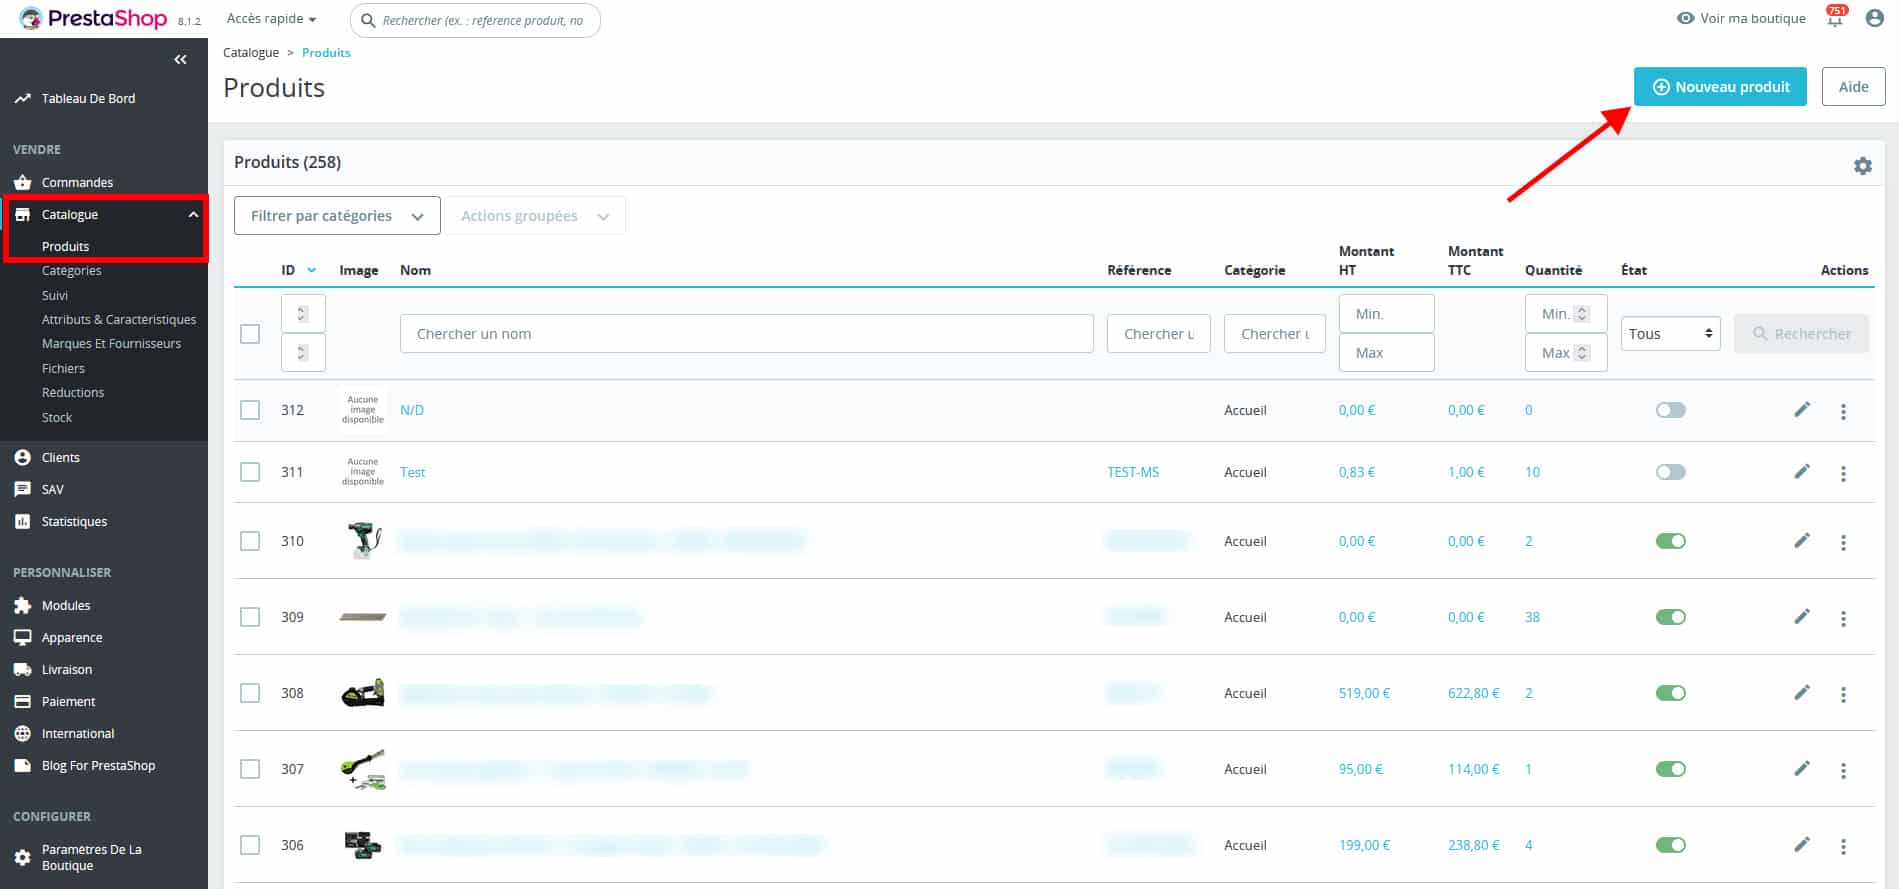Viewport: 1899px width, 889px height.
Task: Edit product 307 with the pencil icon
Action: coord(1802,768)
